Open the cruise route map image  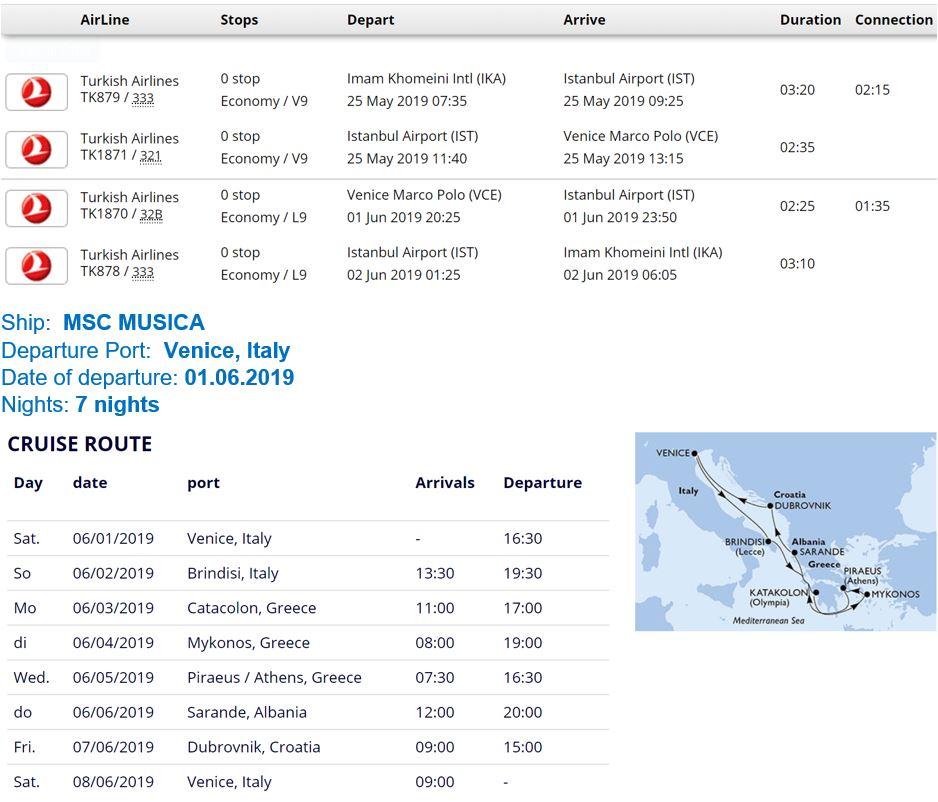(x=785, y=531)
